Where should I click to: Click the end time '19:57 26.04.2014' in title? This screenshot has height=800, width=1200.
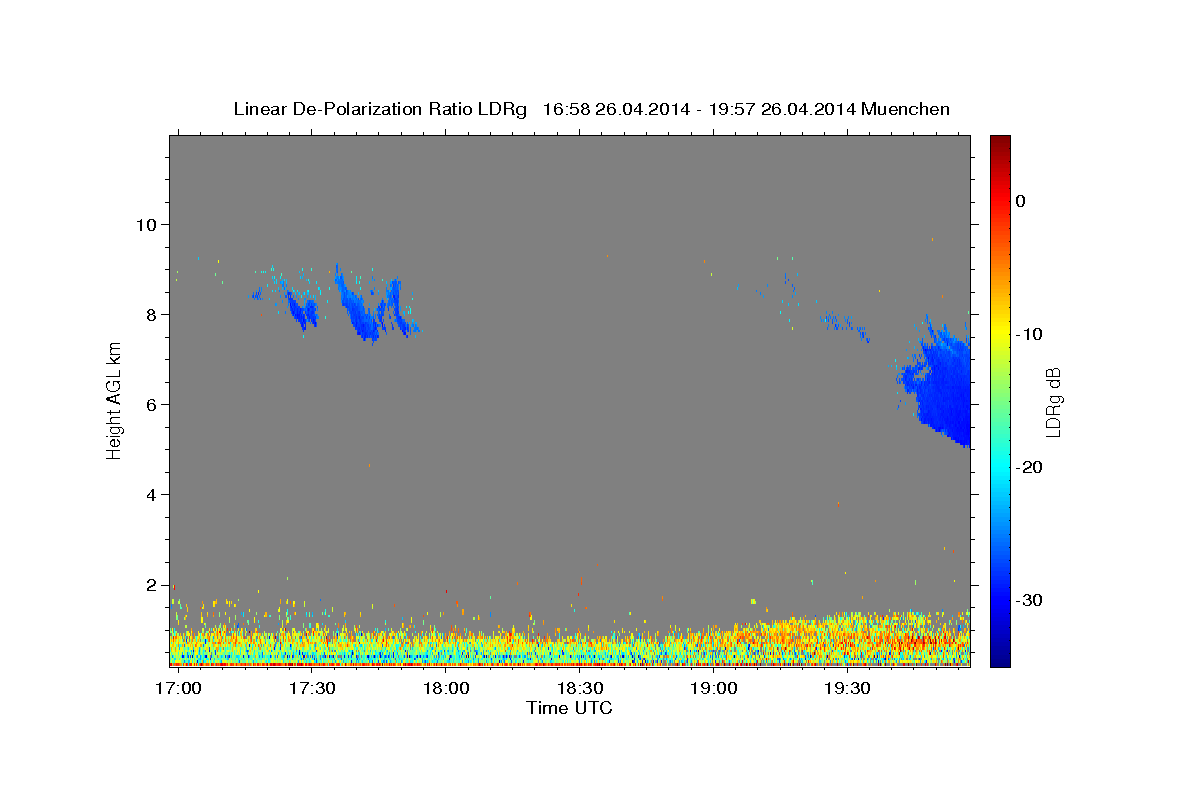[x=782, y=109]
